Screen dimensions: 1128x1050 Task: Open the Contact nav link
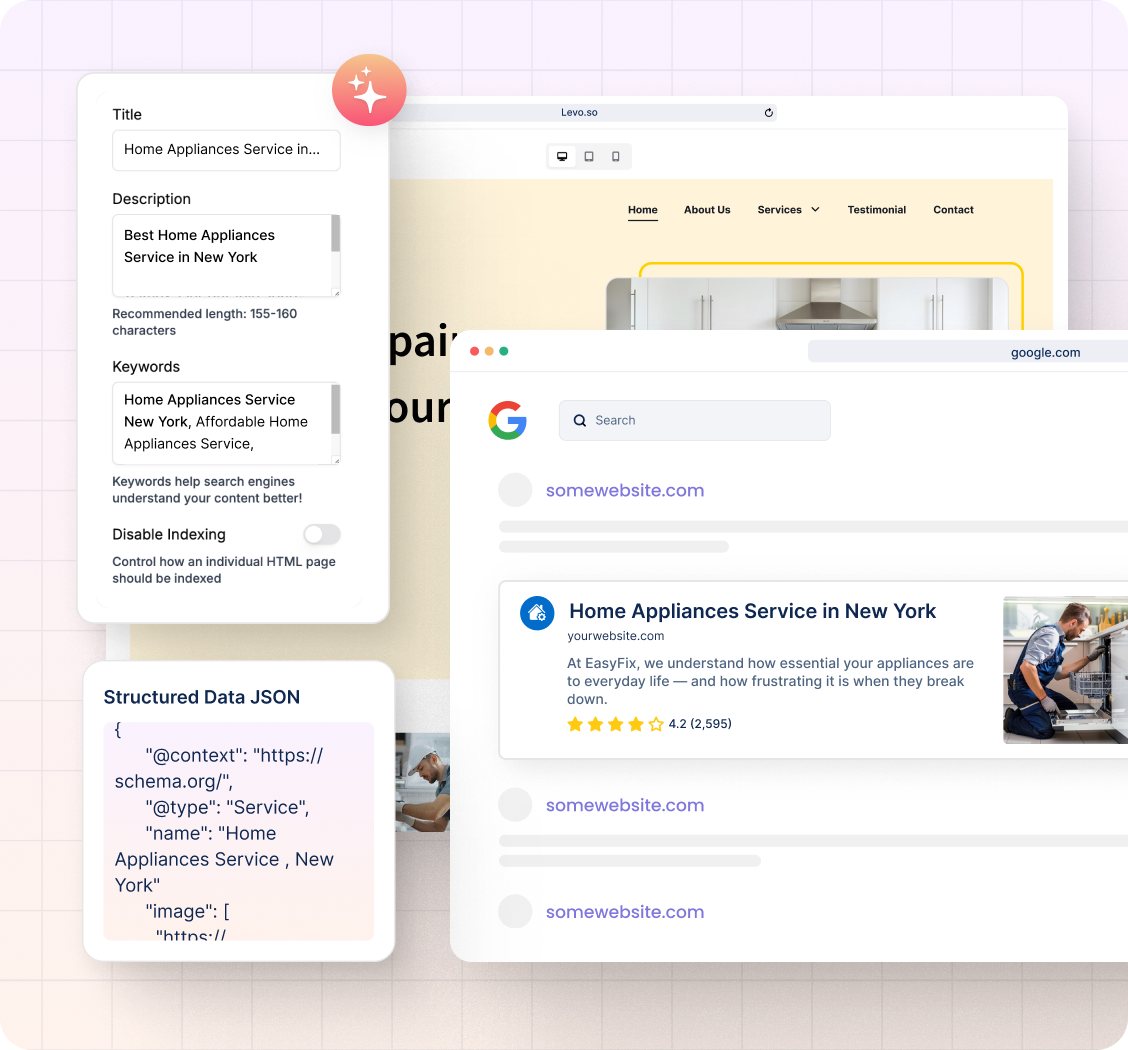coord(953,210)
